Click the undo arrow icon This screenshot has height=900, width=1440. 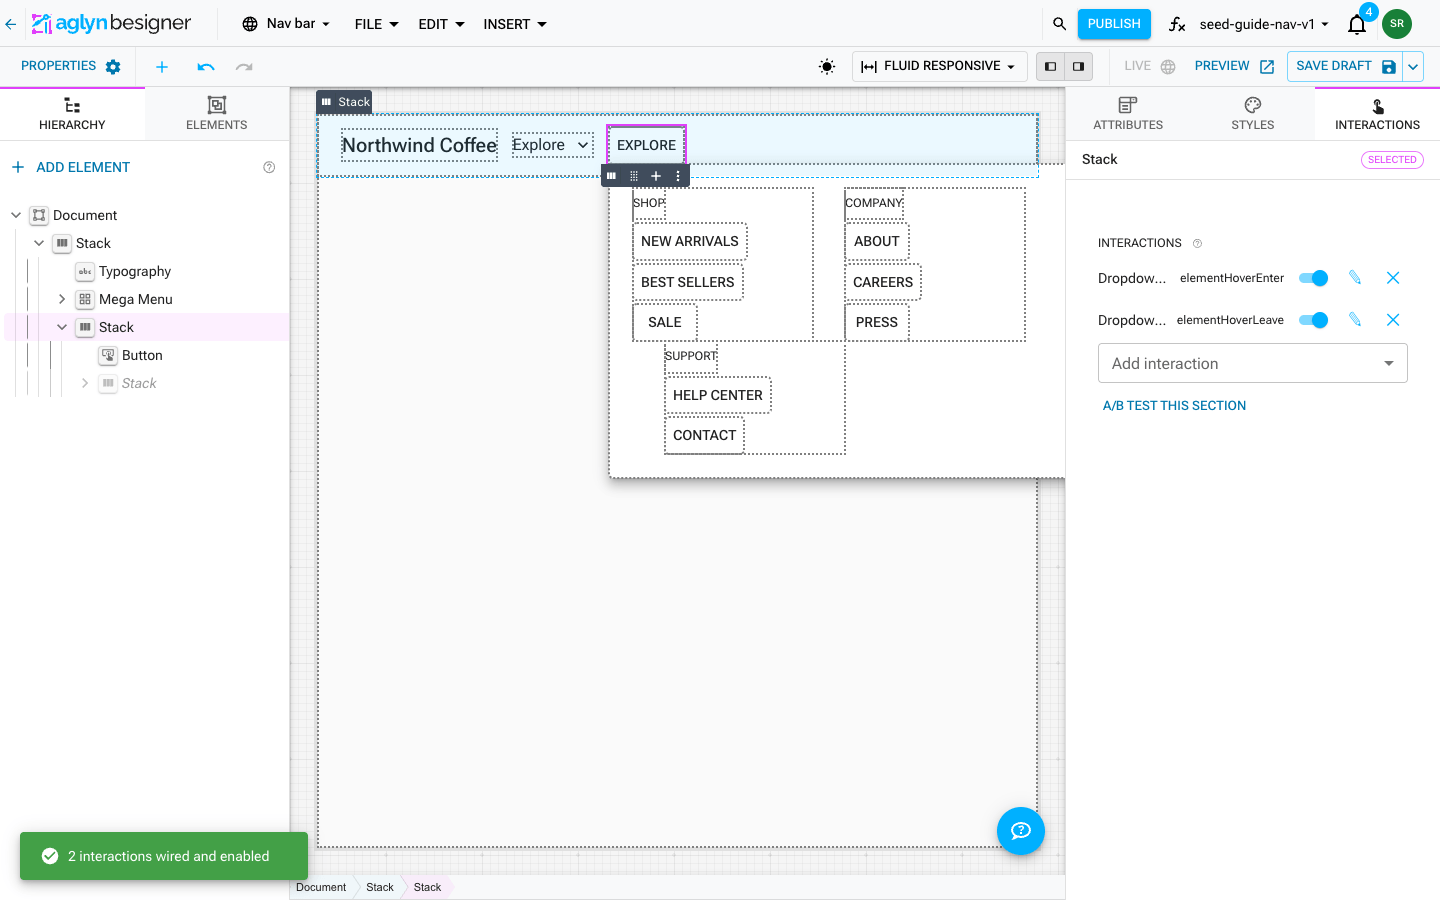[206, 67]
